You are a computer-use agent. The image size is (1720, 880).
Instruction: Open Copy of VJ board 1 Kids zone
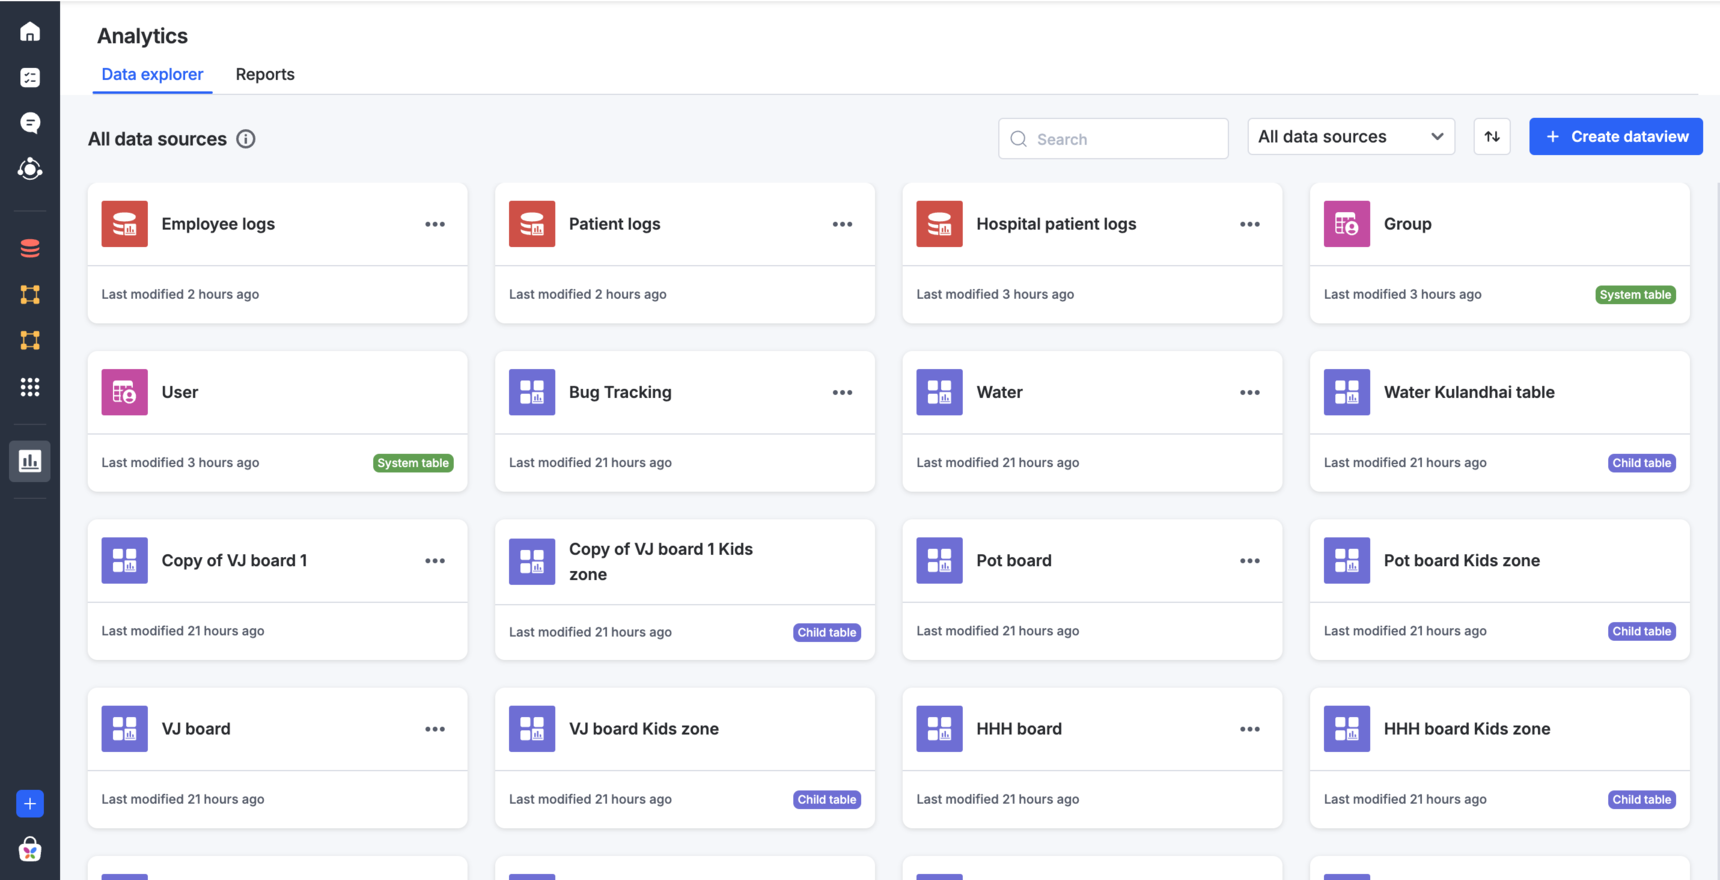685,589
